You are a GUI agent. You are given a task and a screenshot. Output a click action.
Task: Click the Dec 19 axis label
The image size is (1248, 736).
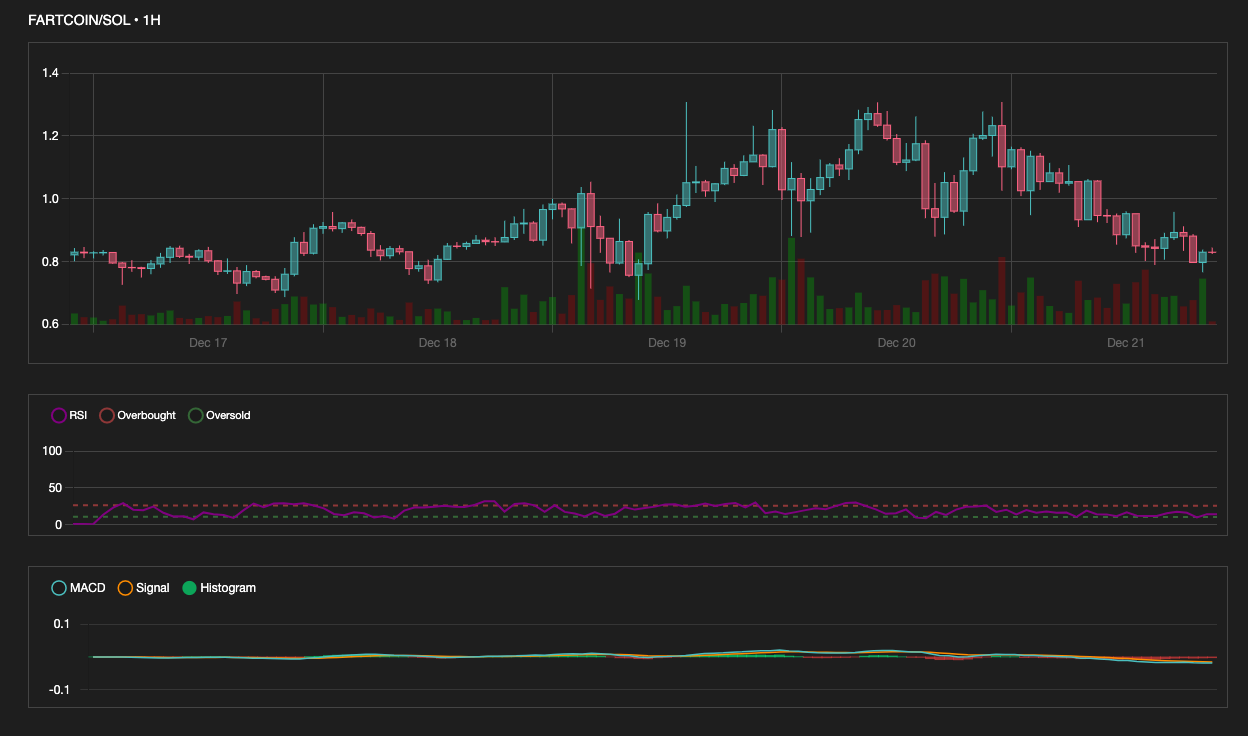665,342
